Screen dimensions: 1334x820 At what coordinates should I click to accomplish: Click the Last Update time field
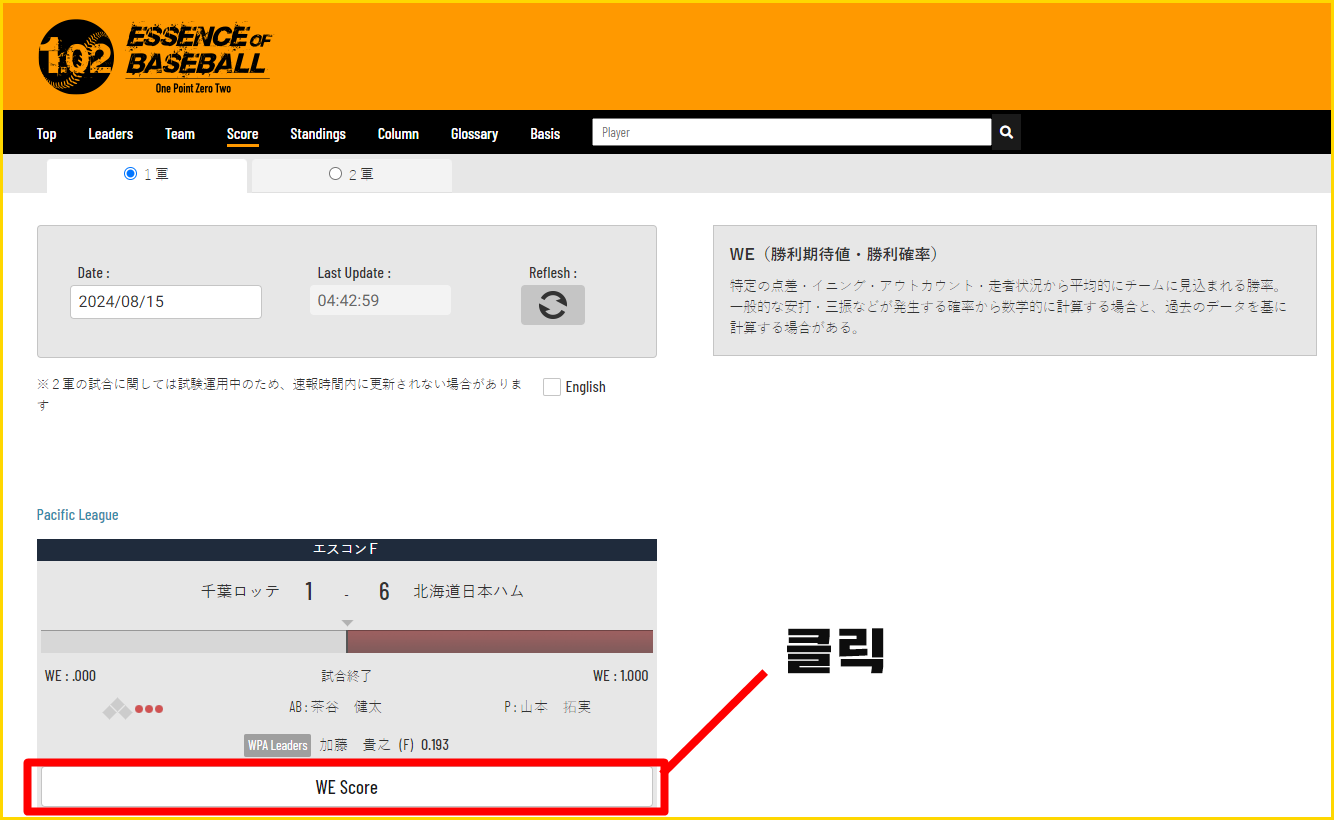tap(380, 300)
